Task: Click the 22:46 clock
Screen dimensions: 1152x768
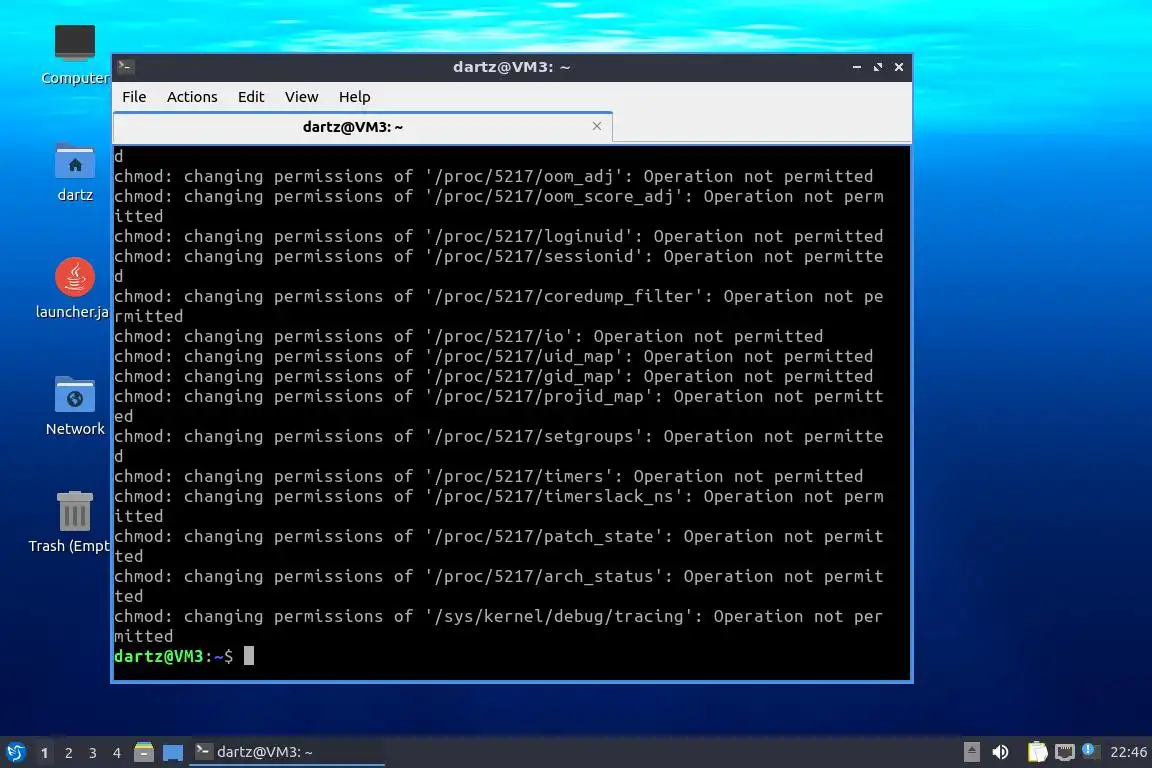Action: coord(1128,752)
